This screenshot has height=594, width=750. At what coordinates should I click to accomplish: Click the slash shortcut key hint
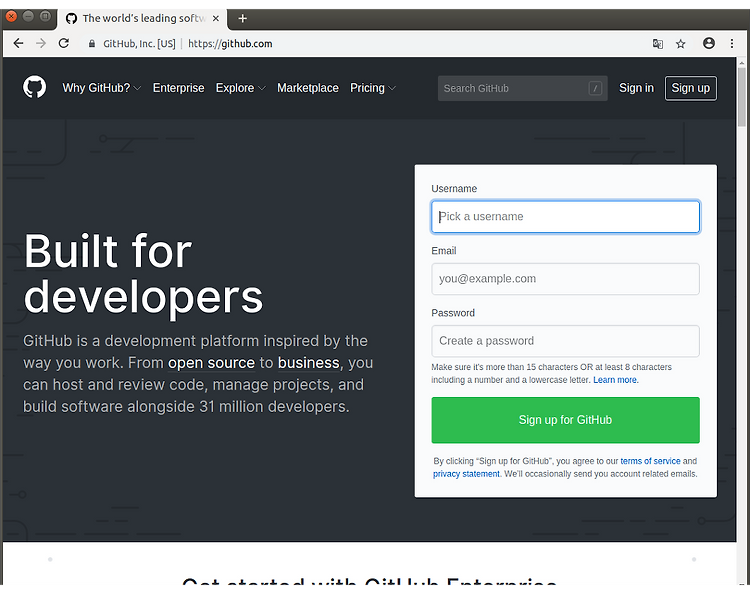595,88
